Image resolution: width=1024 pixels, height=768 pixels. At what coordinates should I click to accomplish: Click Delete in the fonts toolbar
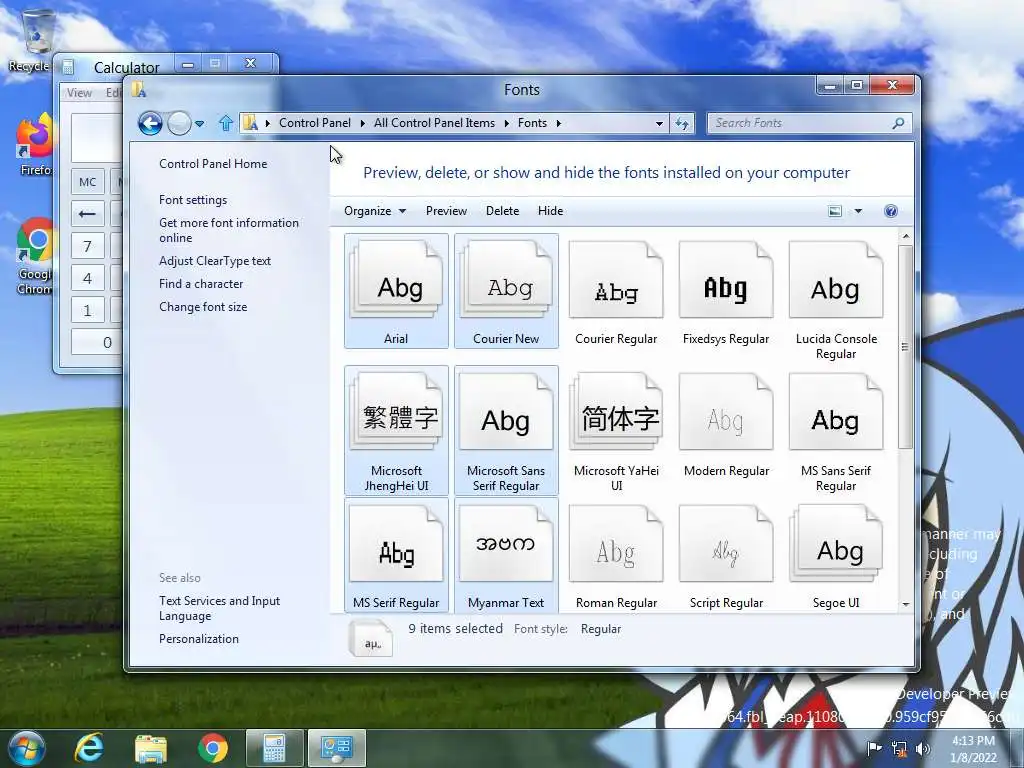[502, 211]
